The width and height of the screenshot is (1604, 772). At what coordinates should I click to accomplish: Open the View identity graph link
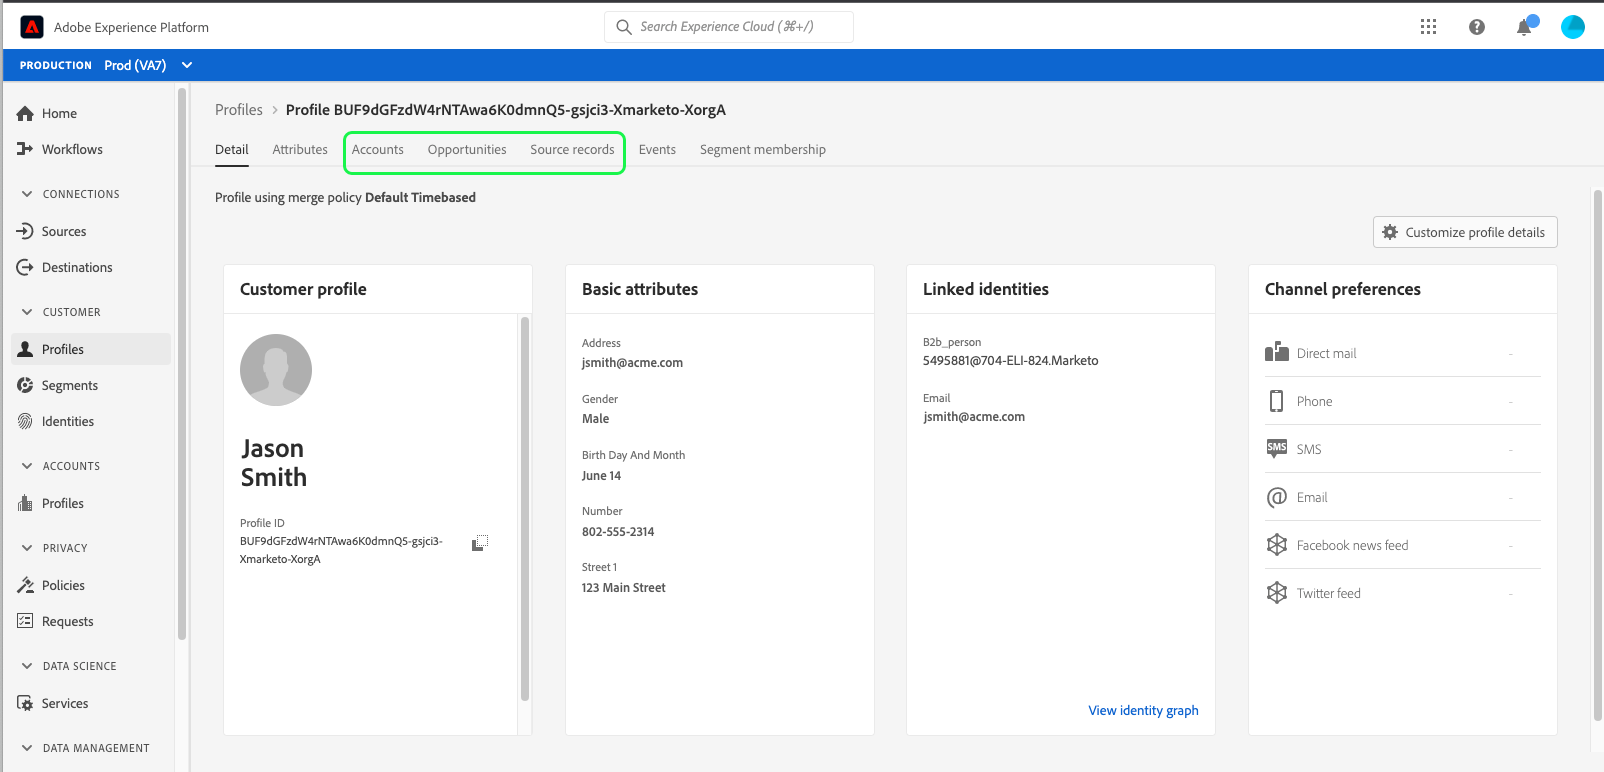tap(1143, 711)
